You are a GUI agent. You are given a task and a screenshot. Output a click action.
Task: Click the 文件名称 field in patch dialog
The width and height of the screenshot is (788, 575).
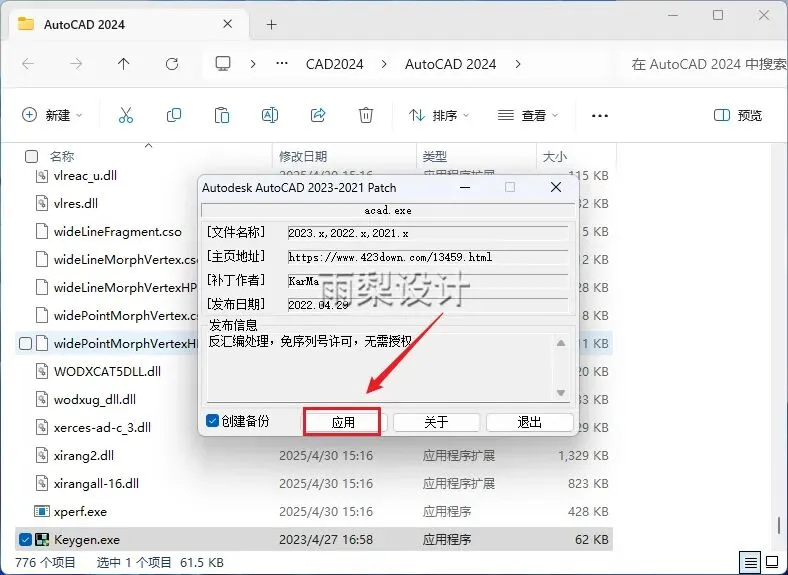[x=428, y=233]
